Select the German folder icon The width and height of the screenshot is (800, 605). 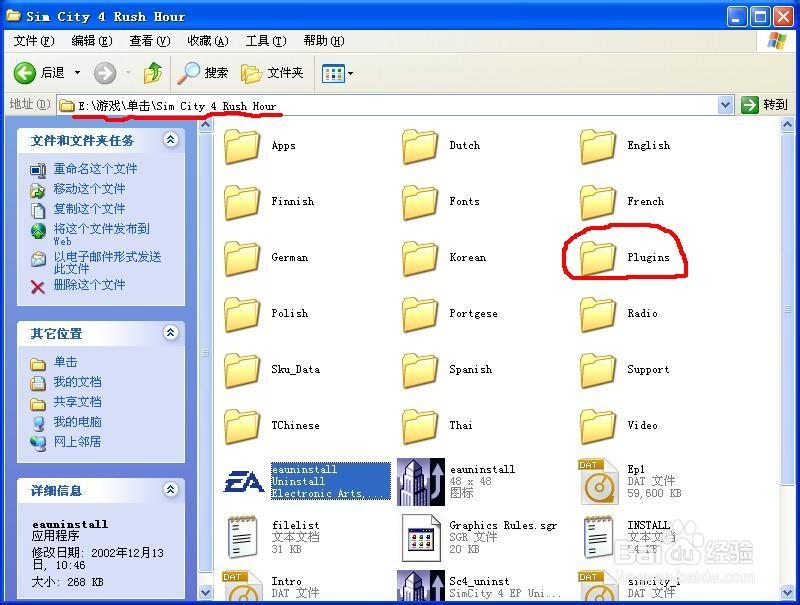242,258
